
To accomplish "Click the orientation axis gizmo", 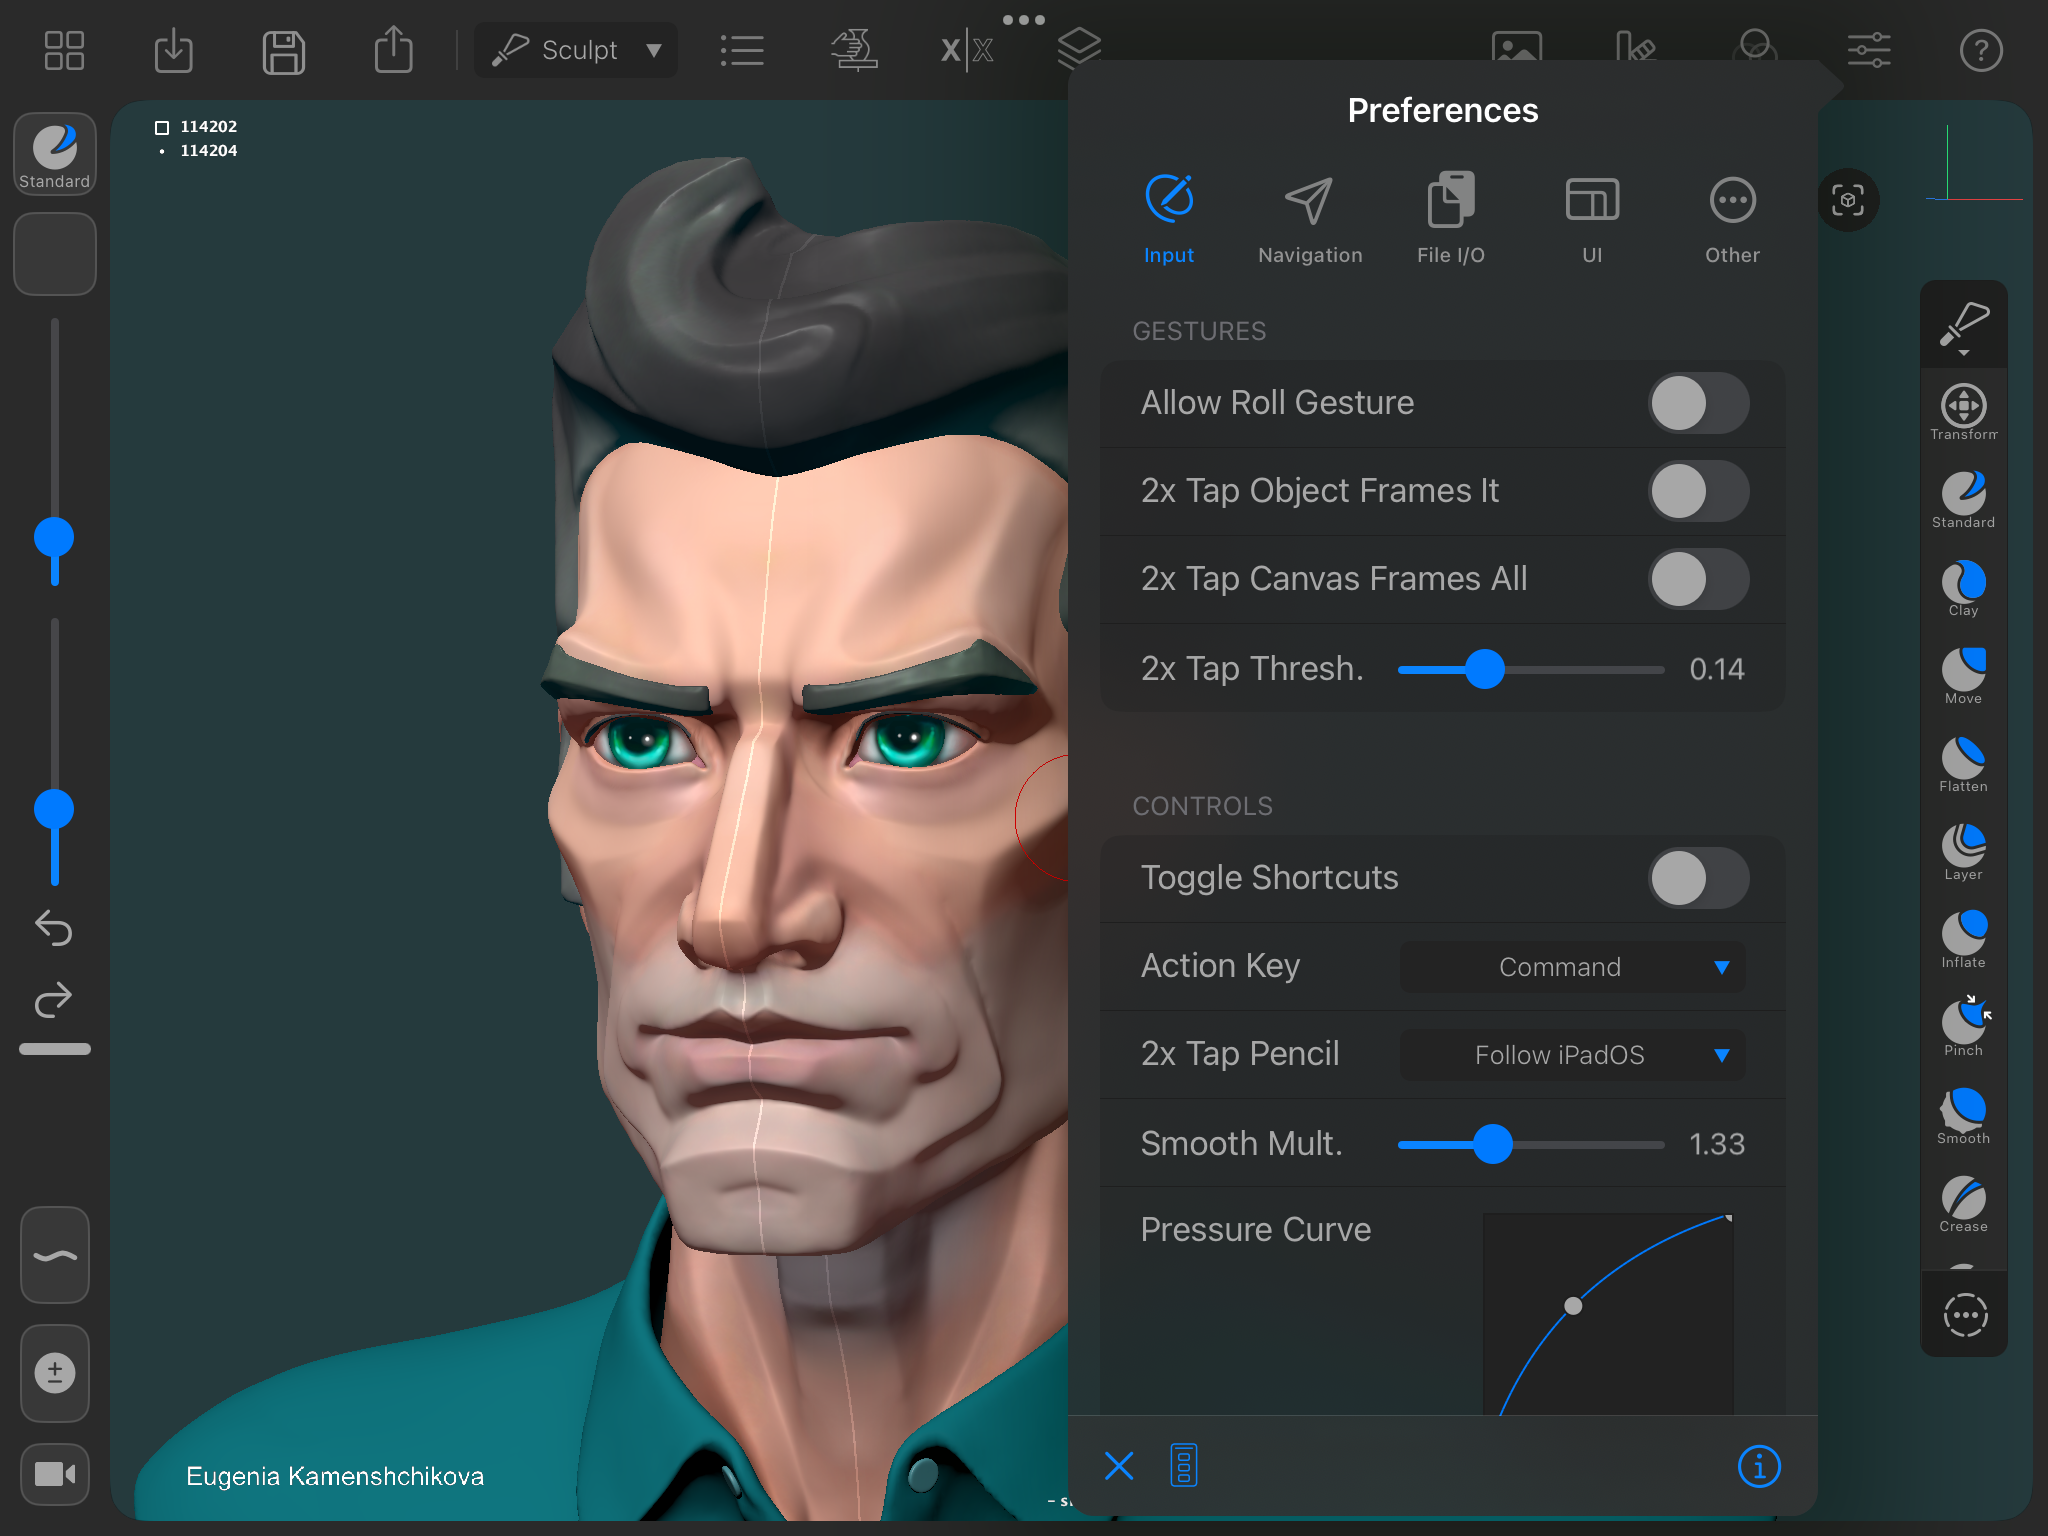I will point(1972,165).
